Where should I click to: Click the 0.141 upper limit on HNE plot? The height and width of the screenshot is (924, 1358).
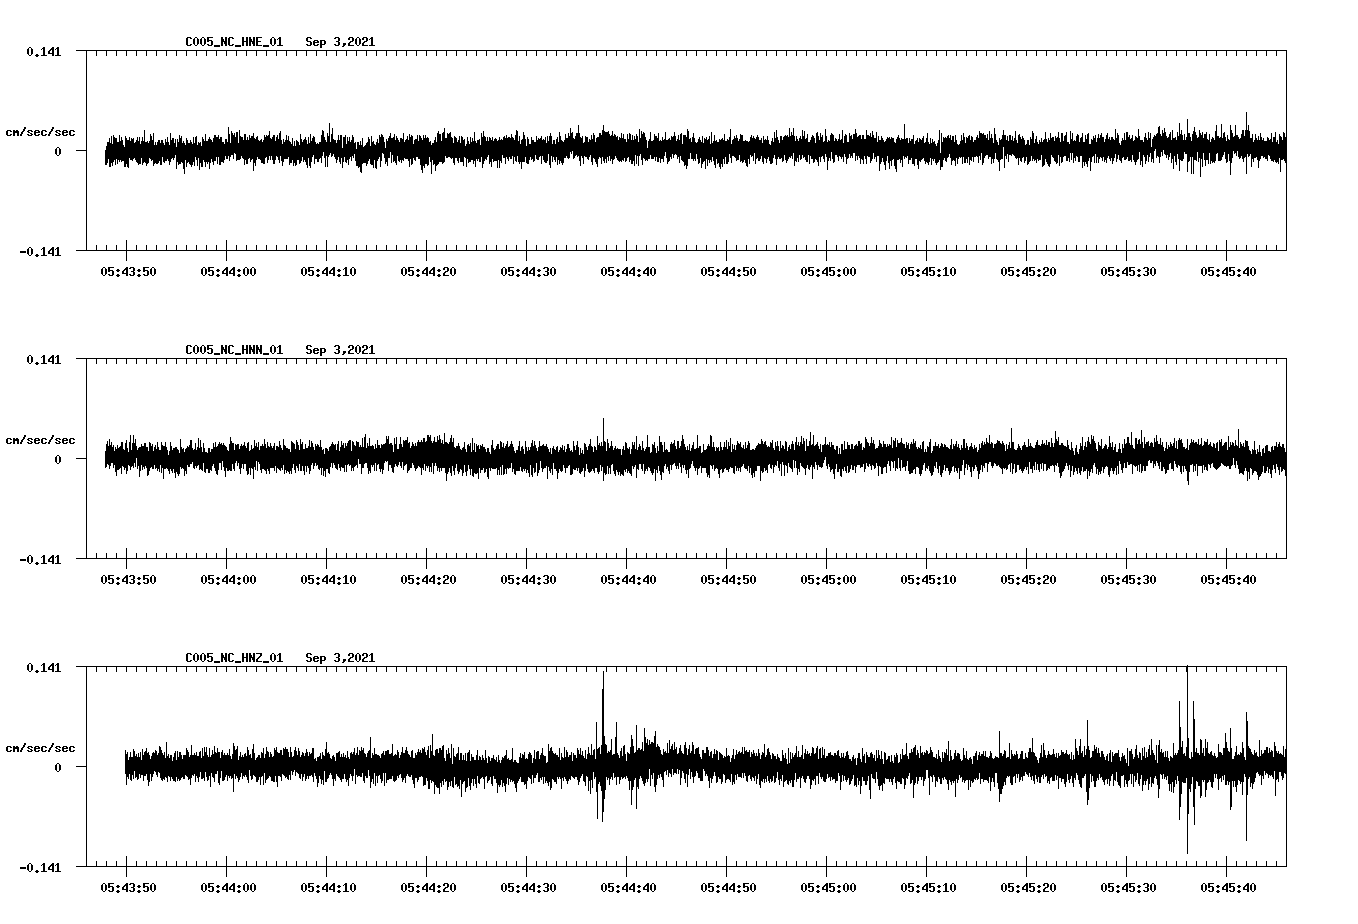[43, 51]
